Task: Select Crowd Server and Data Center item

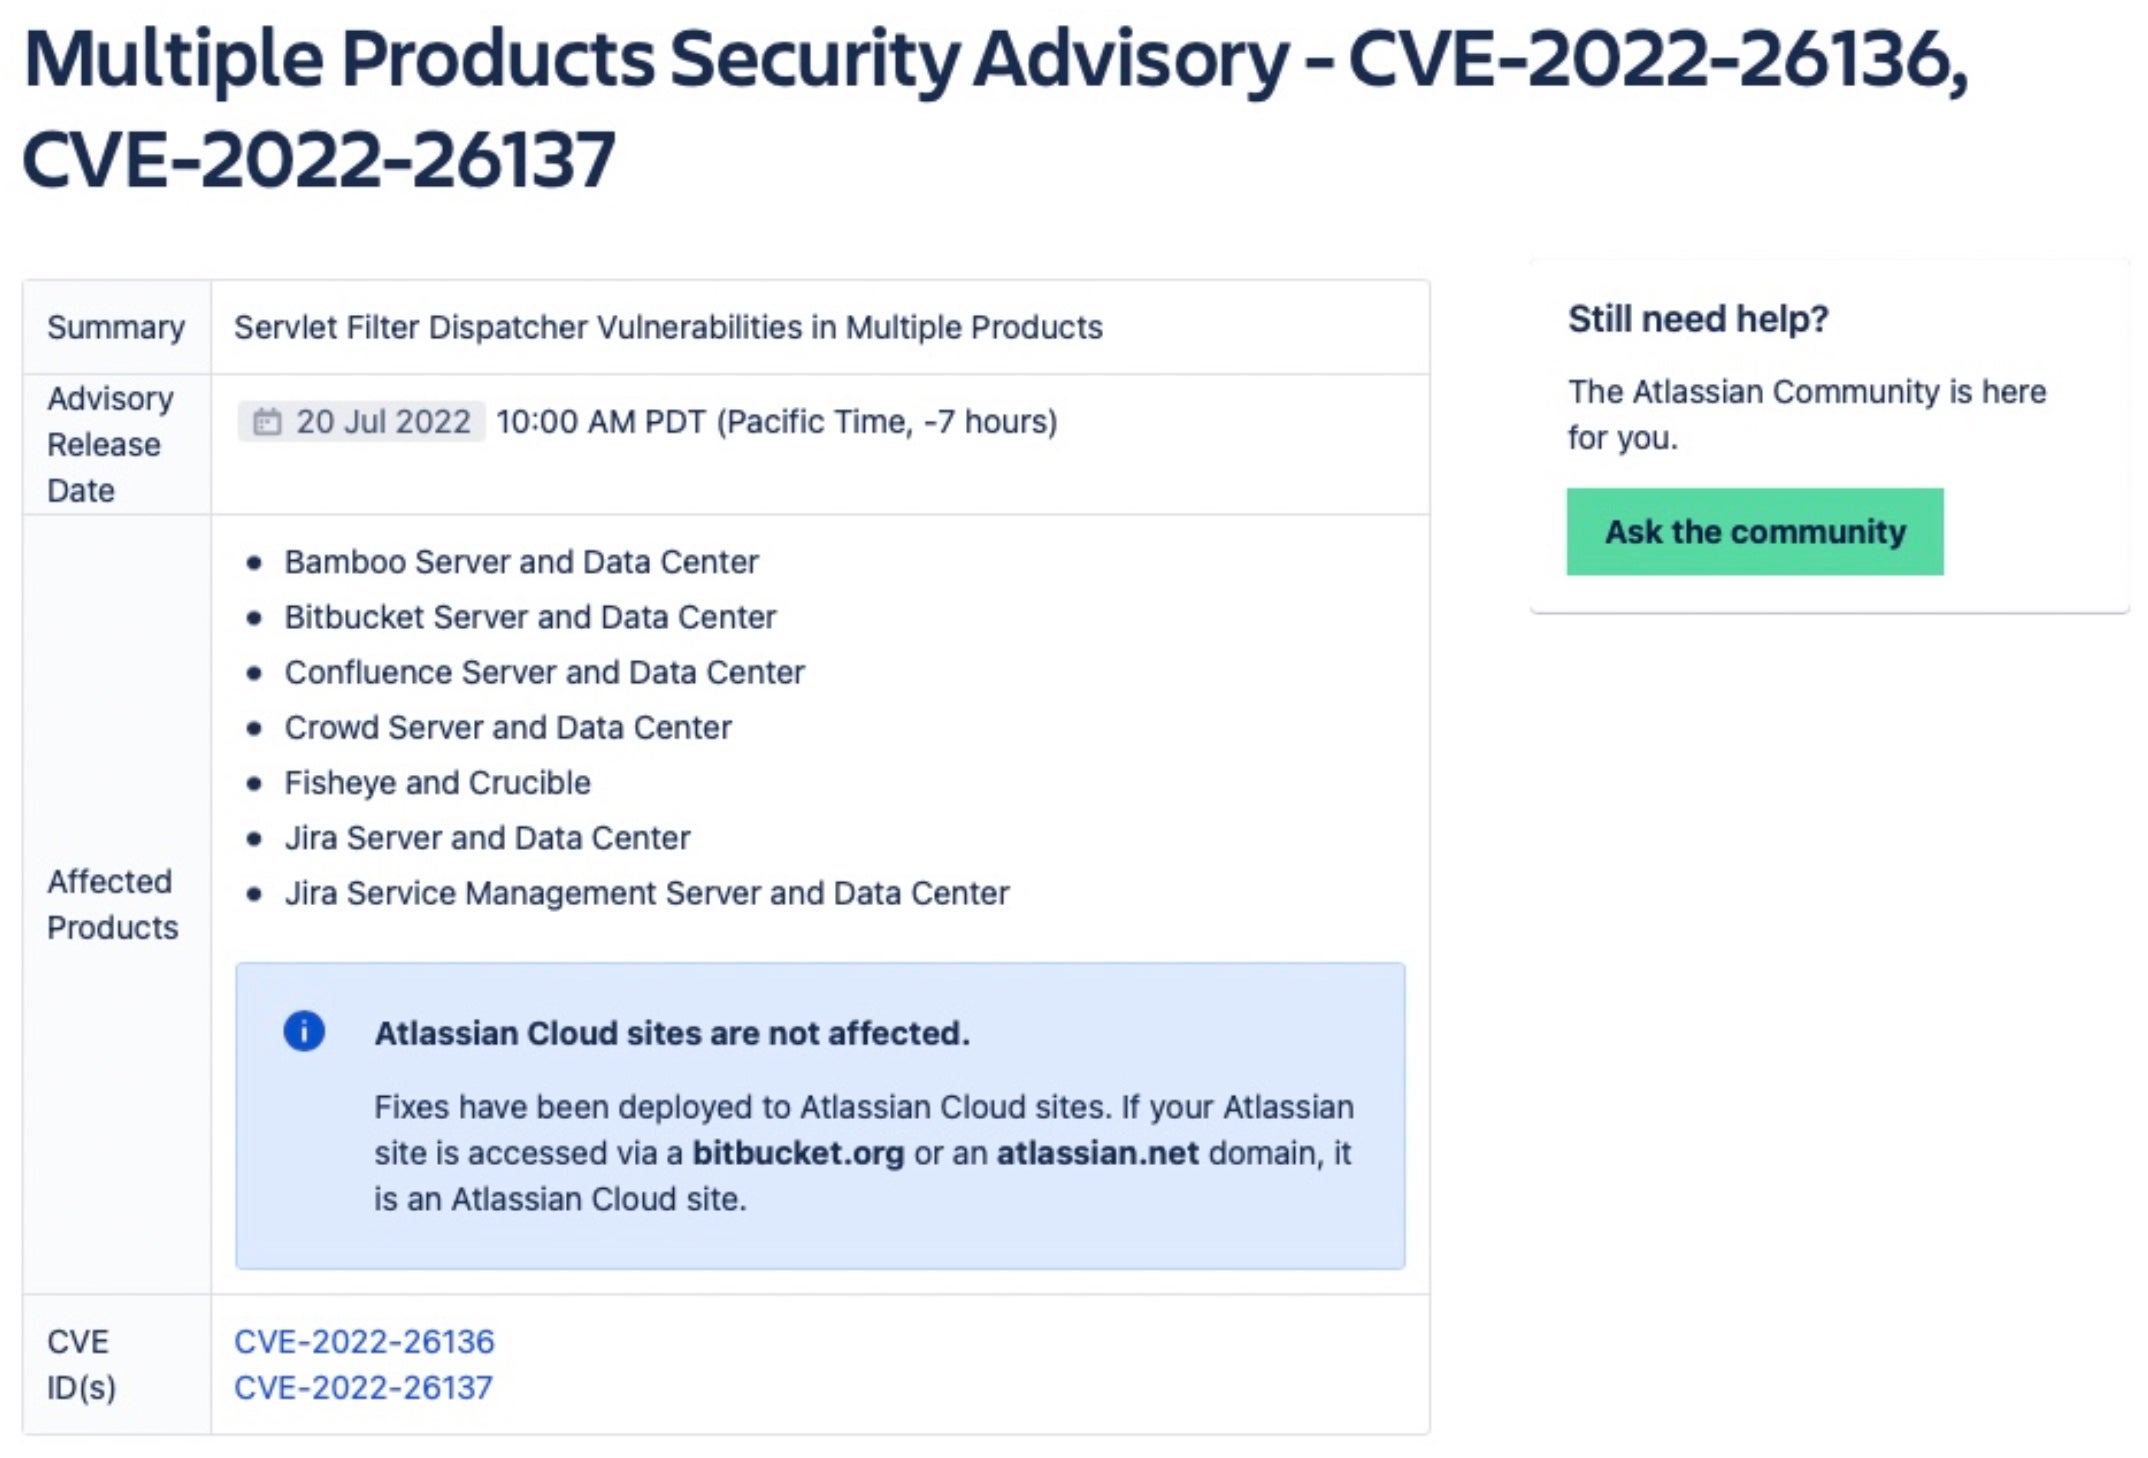Action: [508, 727]
